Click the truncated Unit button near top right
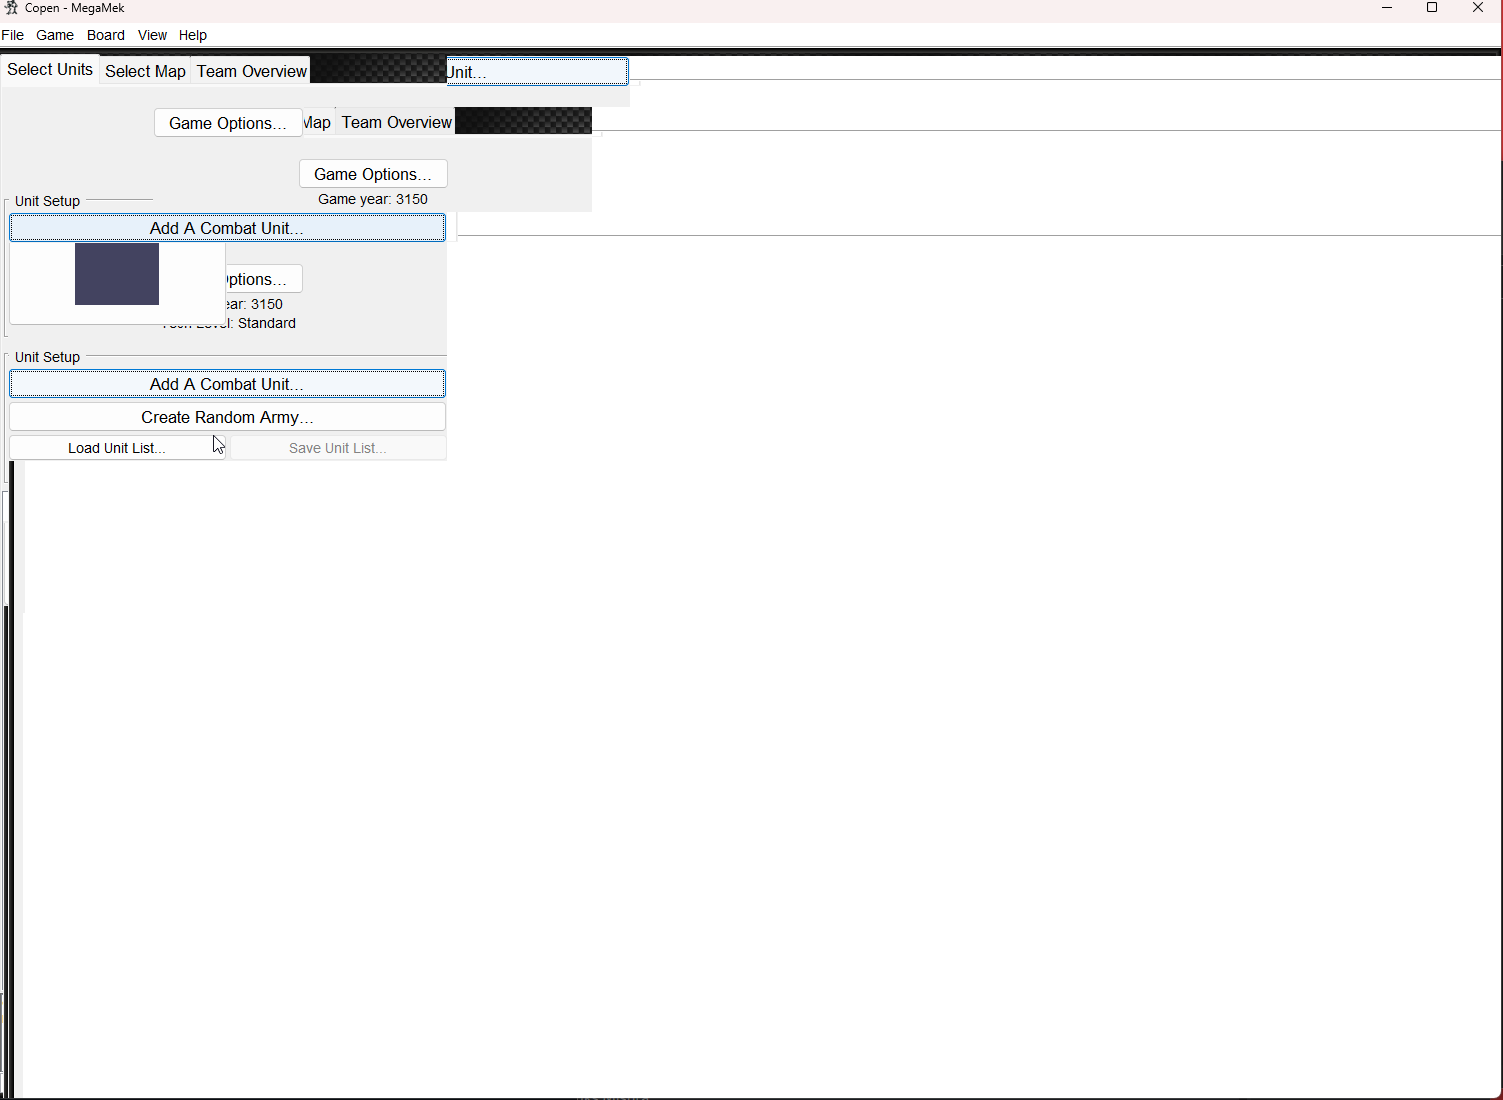 [x=537, y=71]
